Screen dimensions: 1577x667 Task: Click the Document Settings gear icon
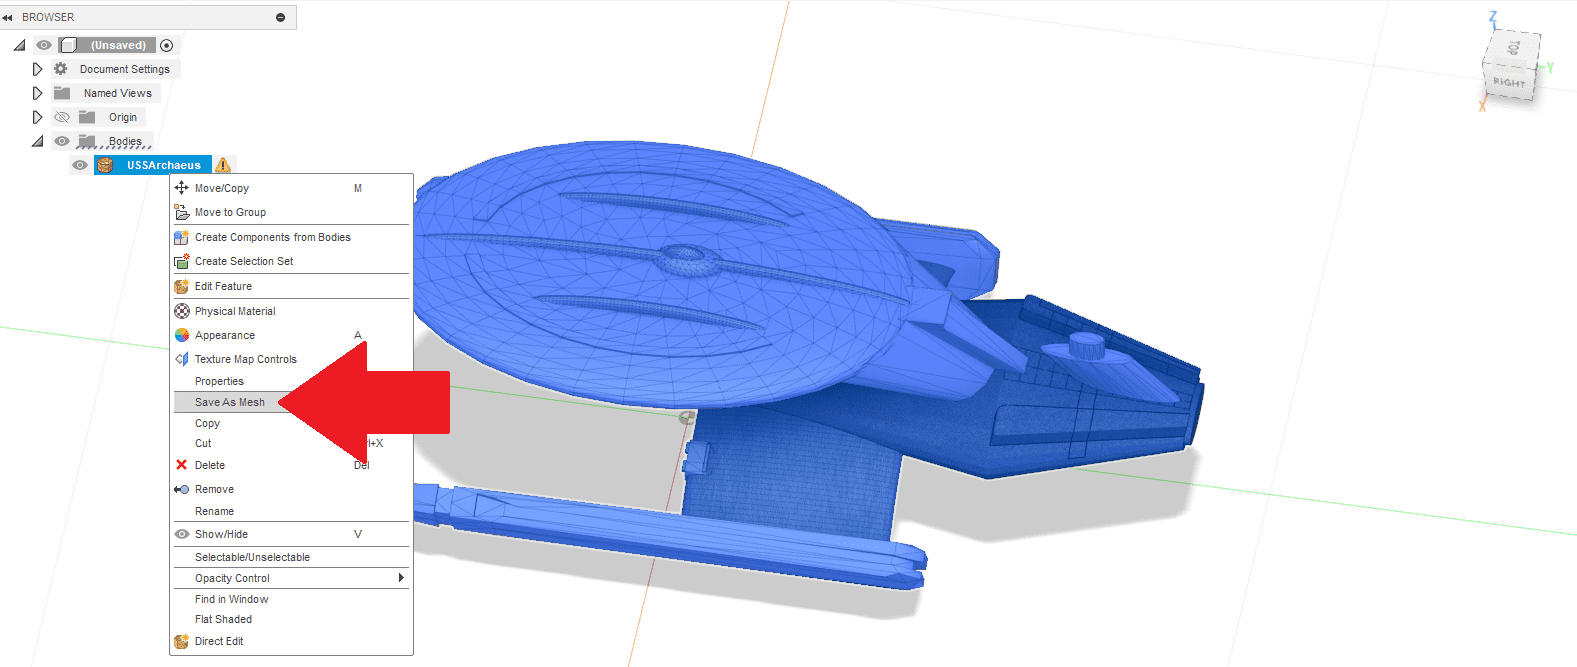coord(61,69)
